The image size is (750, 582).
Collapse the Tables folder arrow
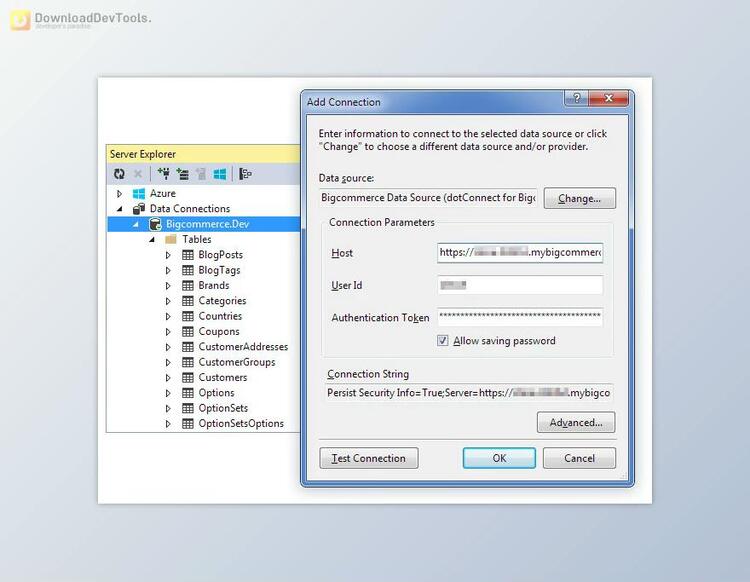(x=152, y=240)
